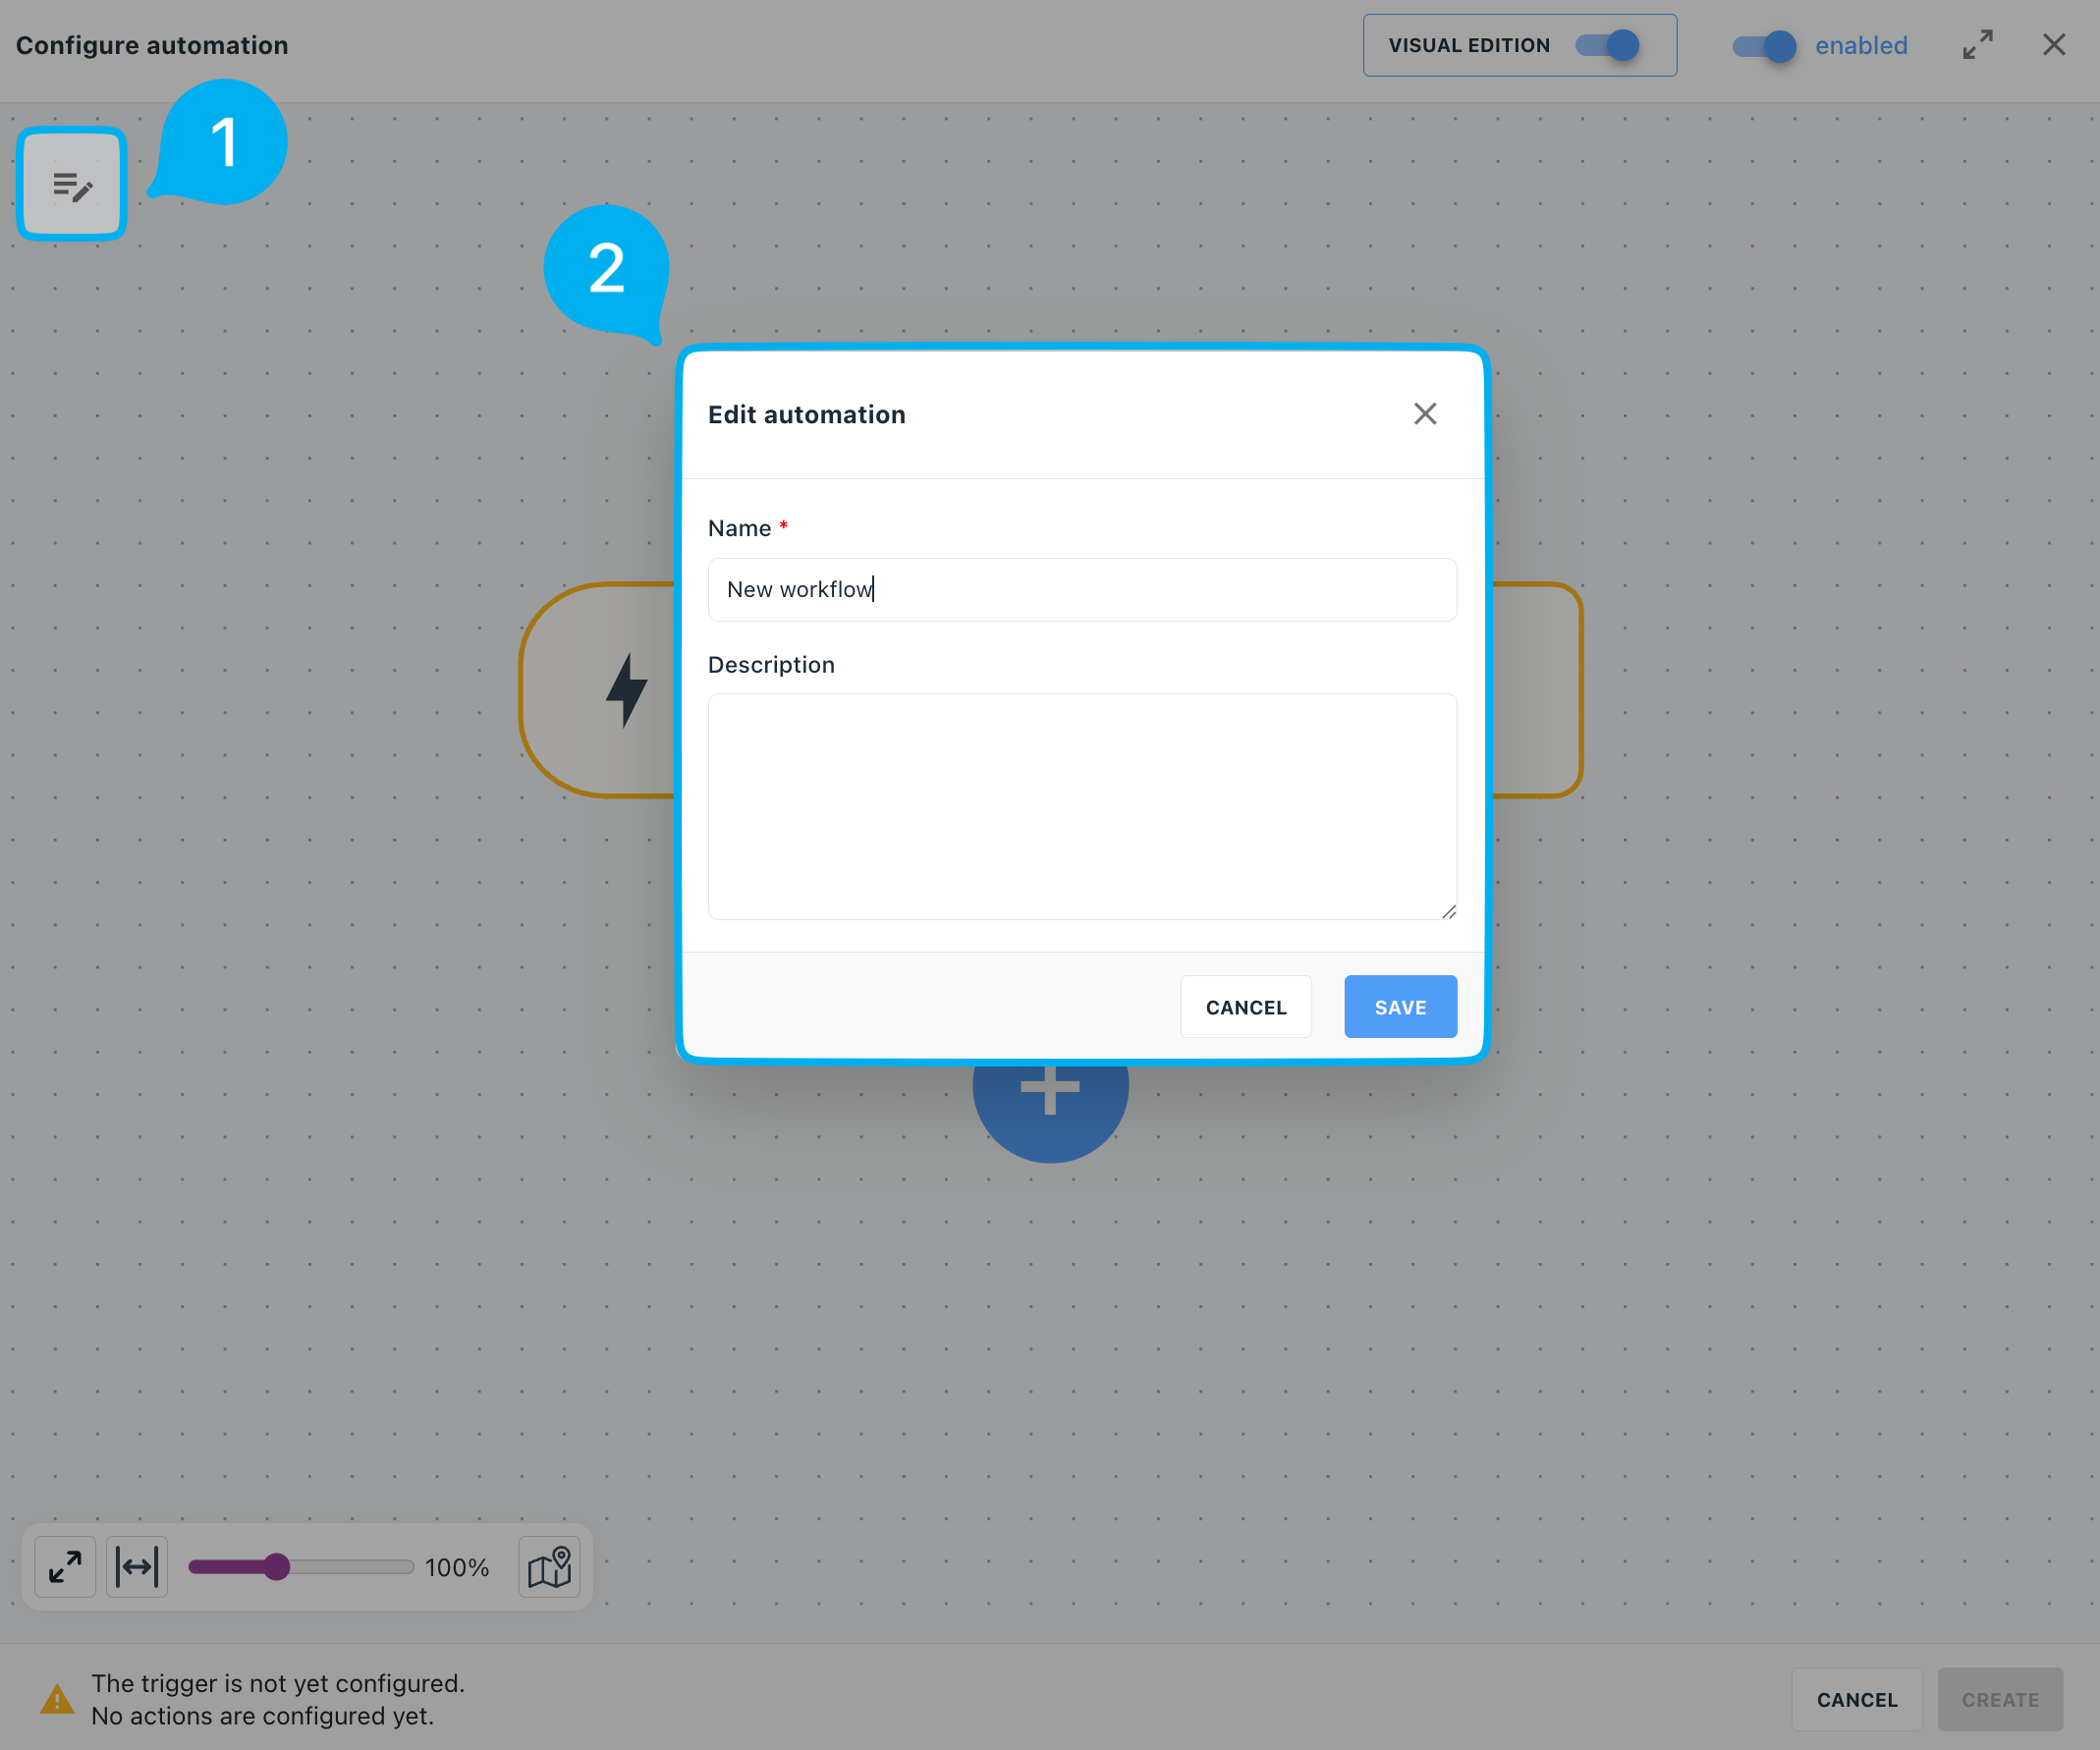Click the warning triangle icon
This screenshot has width=2100, height=1750.
(x=57, y=1699)
